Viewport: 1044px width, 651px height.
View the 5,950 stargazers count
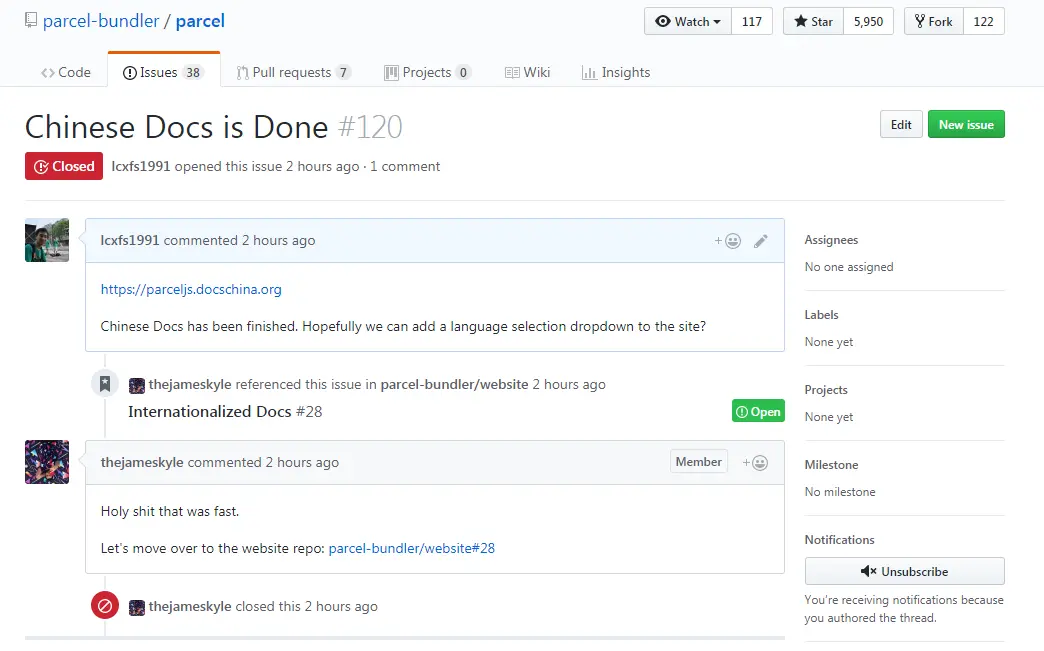868,21
